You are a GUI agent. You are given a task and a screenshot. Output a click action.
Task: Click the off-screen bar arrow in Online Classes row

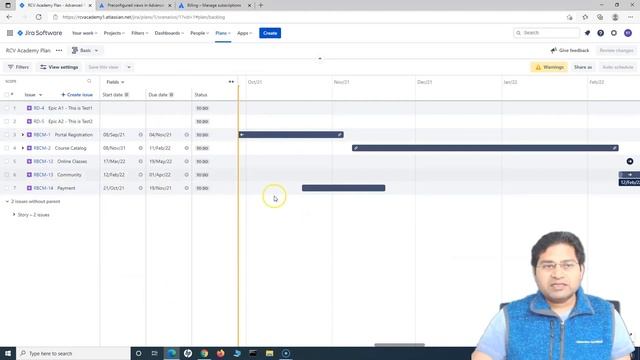tap(630, 161)
